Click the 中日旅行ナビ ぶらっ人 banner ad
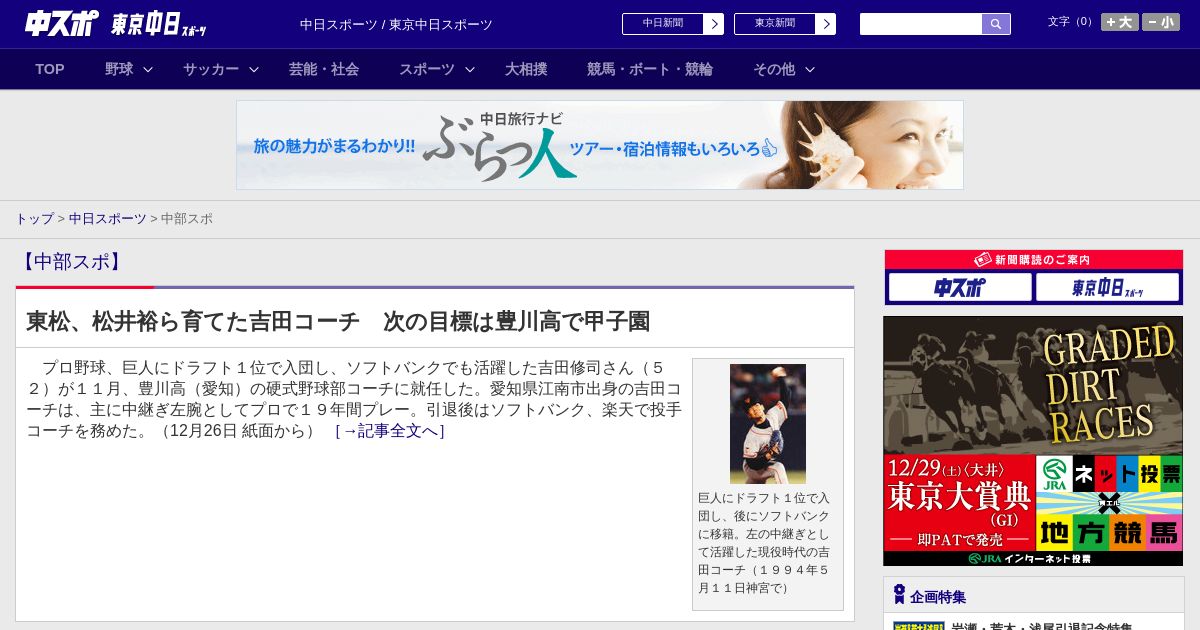Screen dimensions: 1200x630 click(600, 145)
